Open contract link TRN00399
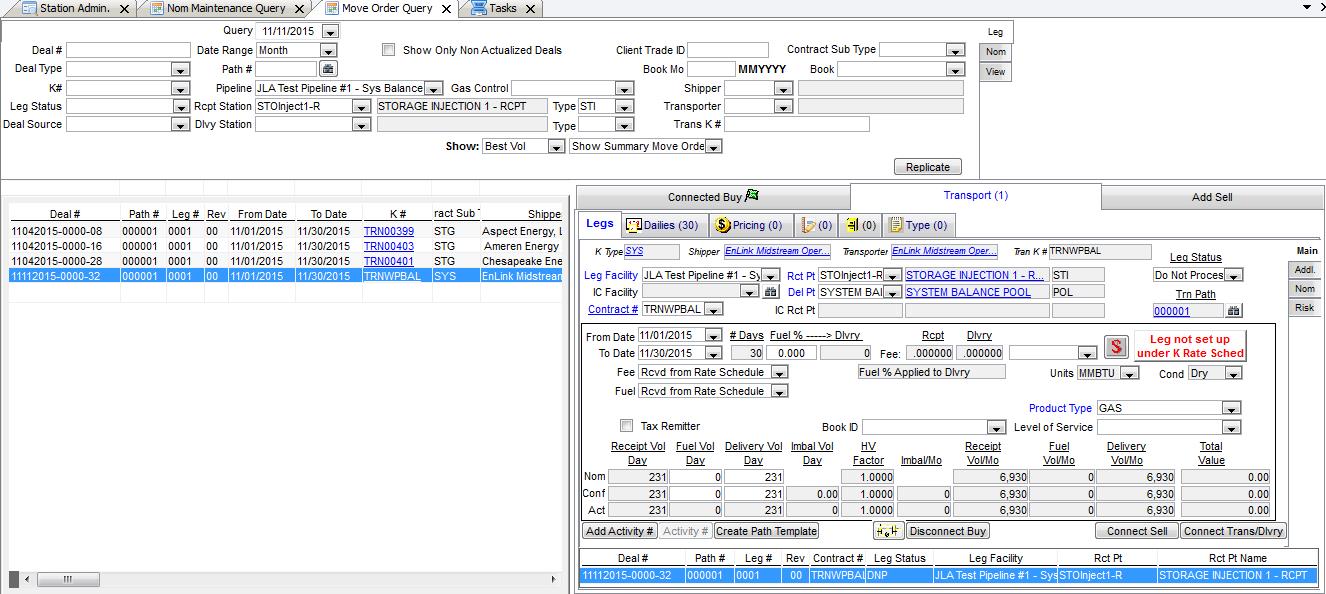Screen dimensions: 1326x594 [388, 231]
